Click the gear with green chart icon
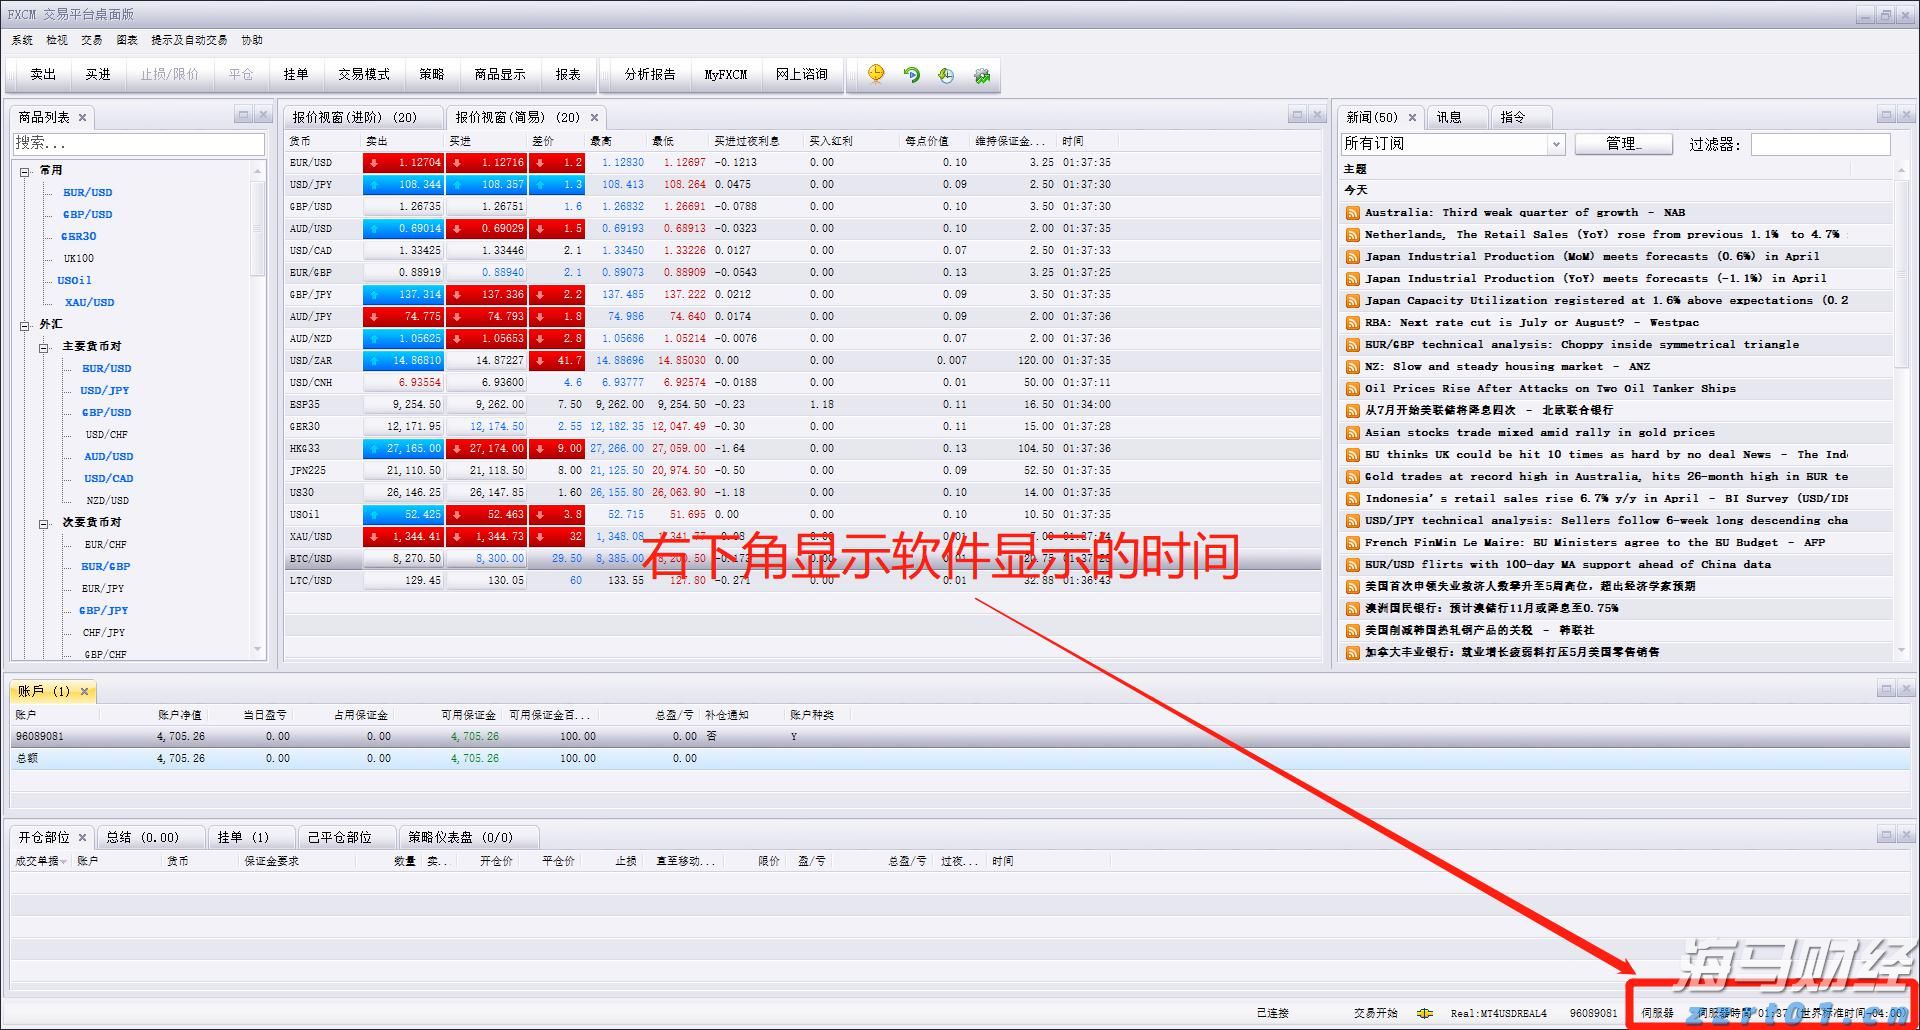 pos(982,75)
